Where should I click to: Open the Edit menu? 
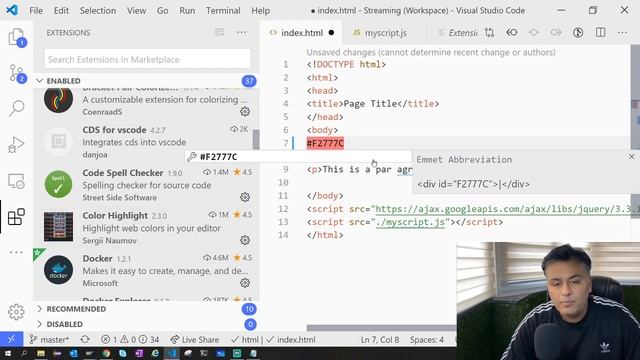pos(61,11)
